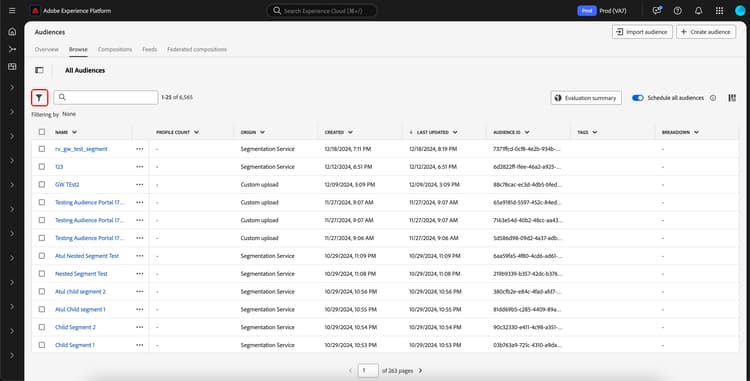
Task: Open the Audience ID column dropdown
Action: pyautogui.click(x=527, y=132)
